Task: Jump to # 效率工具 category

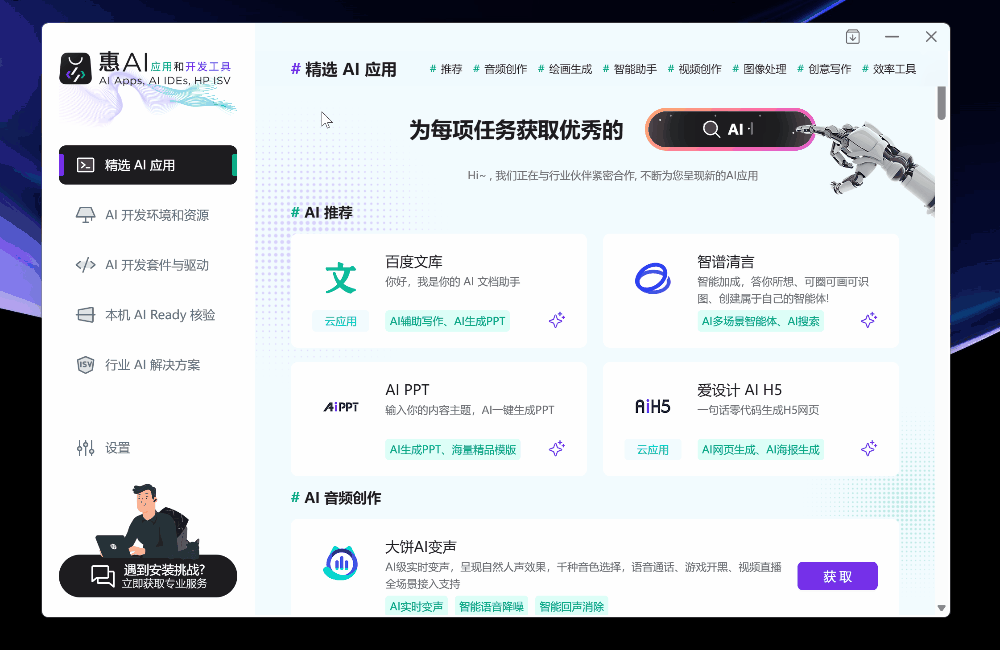Action: [x=889, y=69]
